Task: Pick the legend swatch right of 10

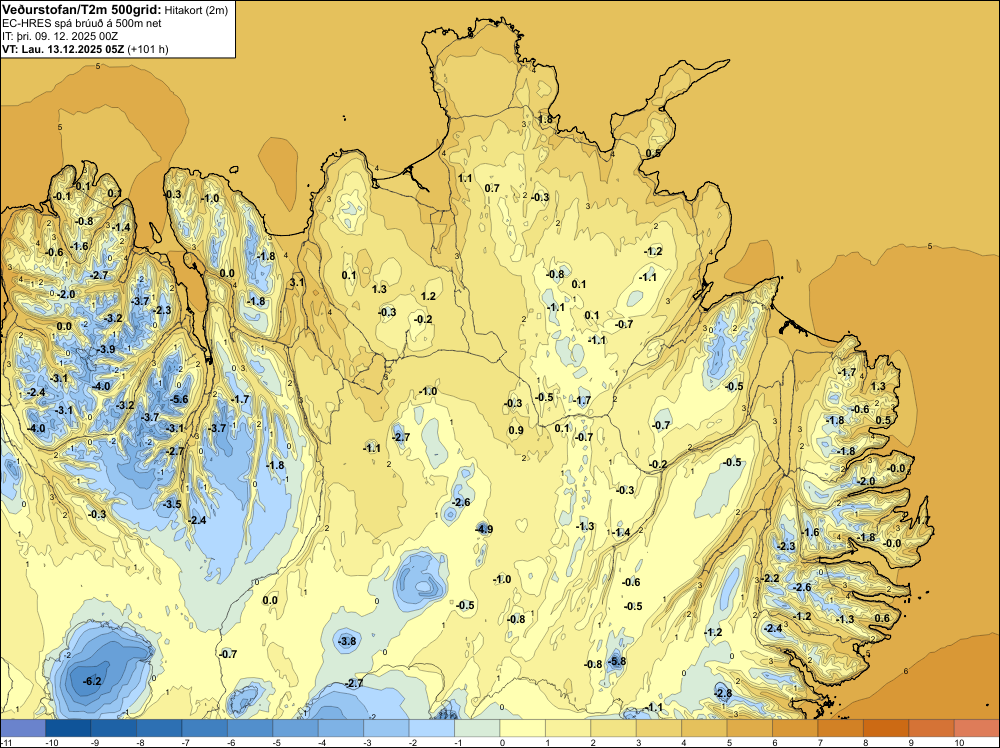Action: click(x=977, y=728)
